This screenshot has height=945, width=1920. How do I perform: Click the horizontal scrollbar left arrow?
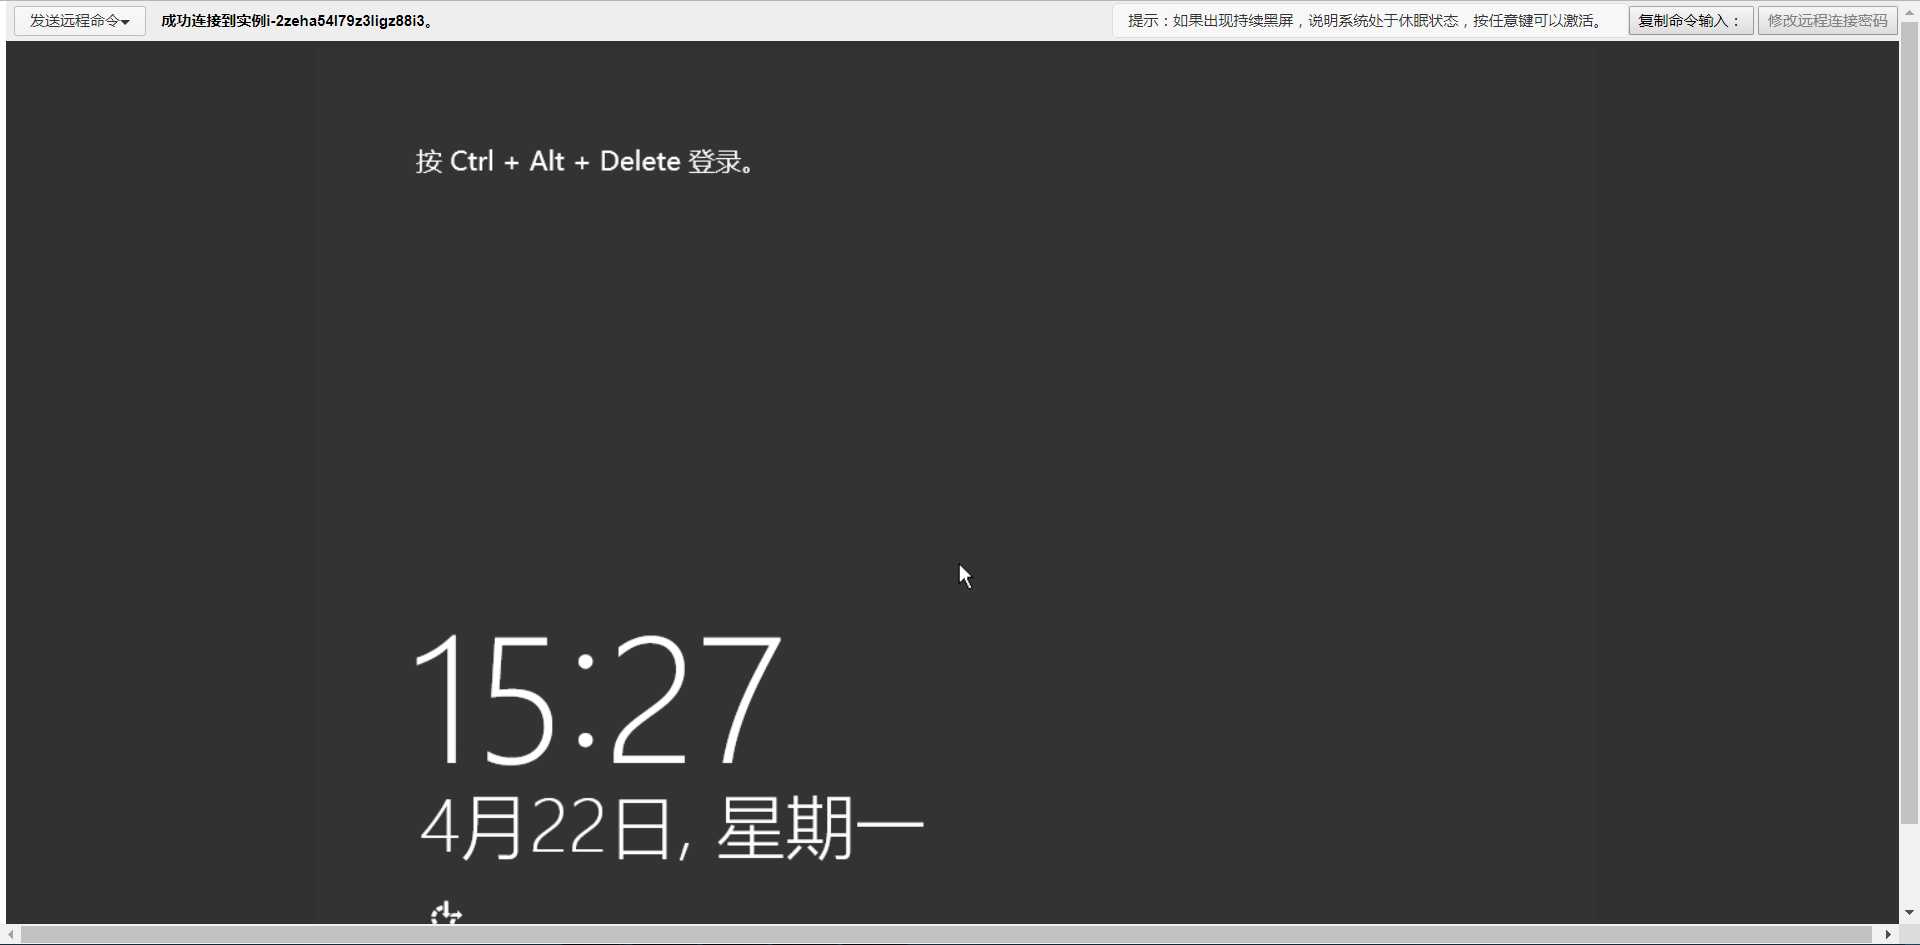pyautogui.click(x=12, y=934)
